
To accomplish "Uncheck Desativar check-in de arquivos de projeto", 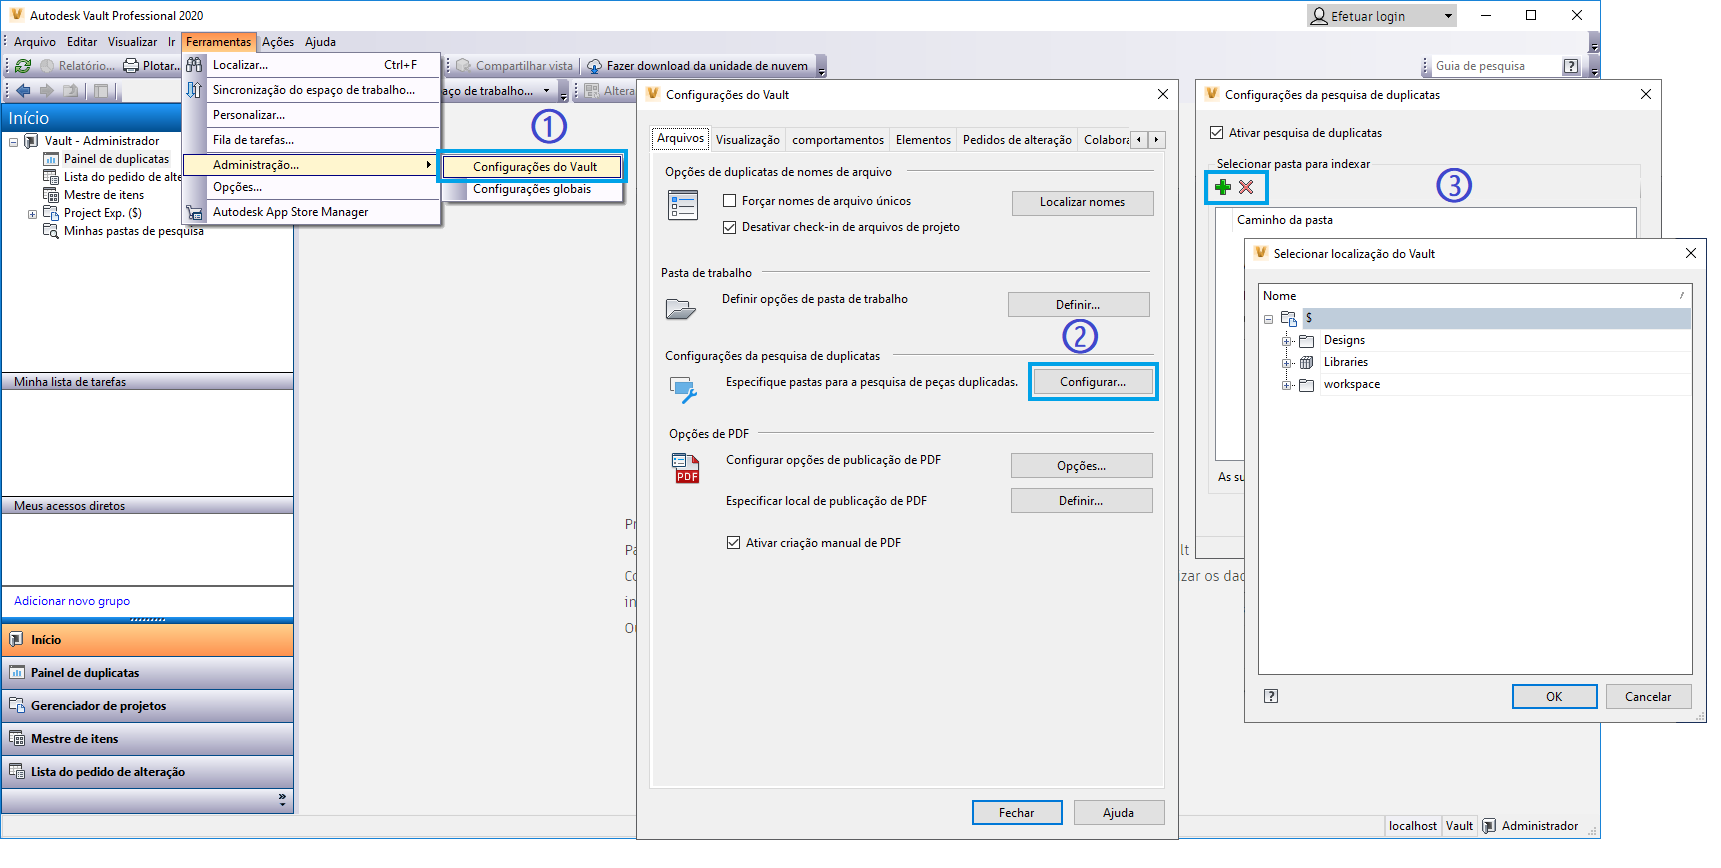I will (730, 227).
